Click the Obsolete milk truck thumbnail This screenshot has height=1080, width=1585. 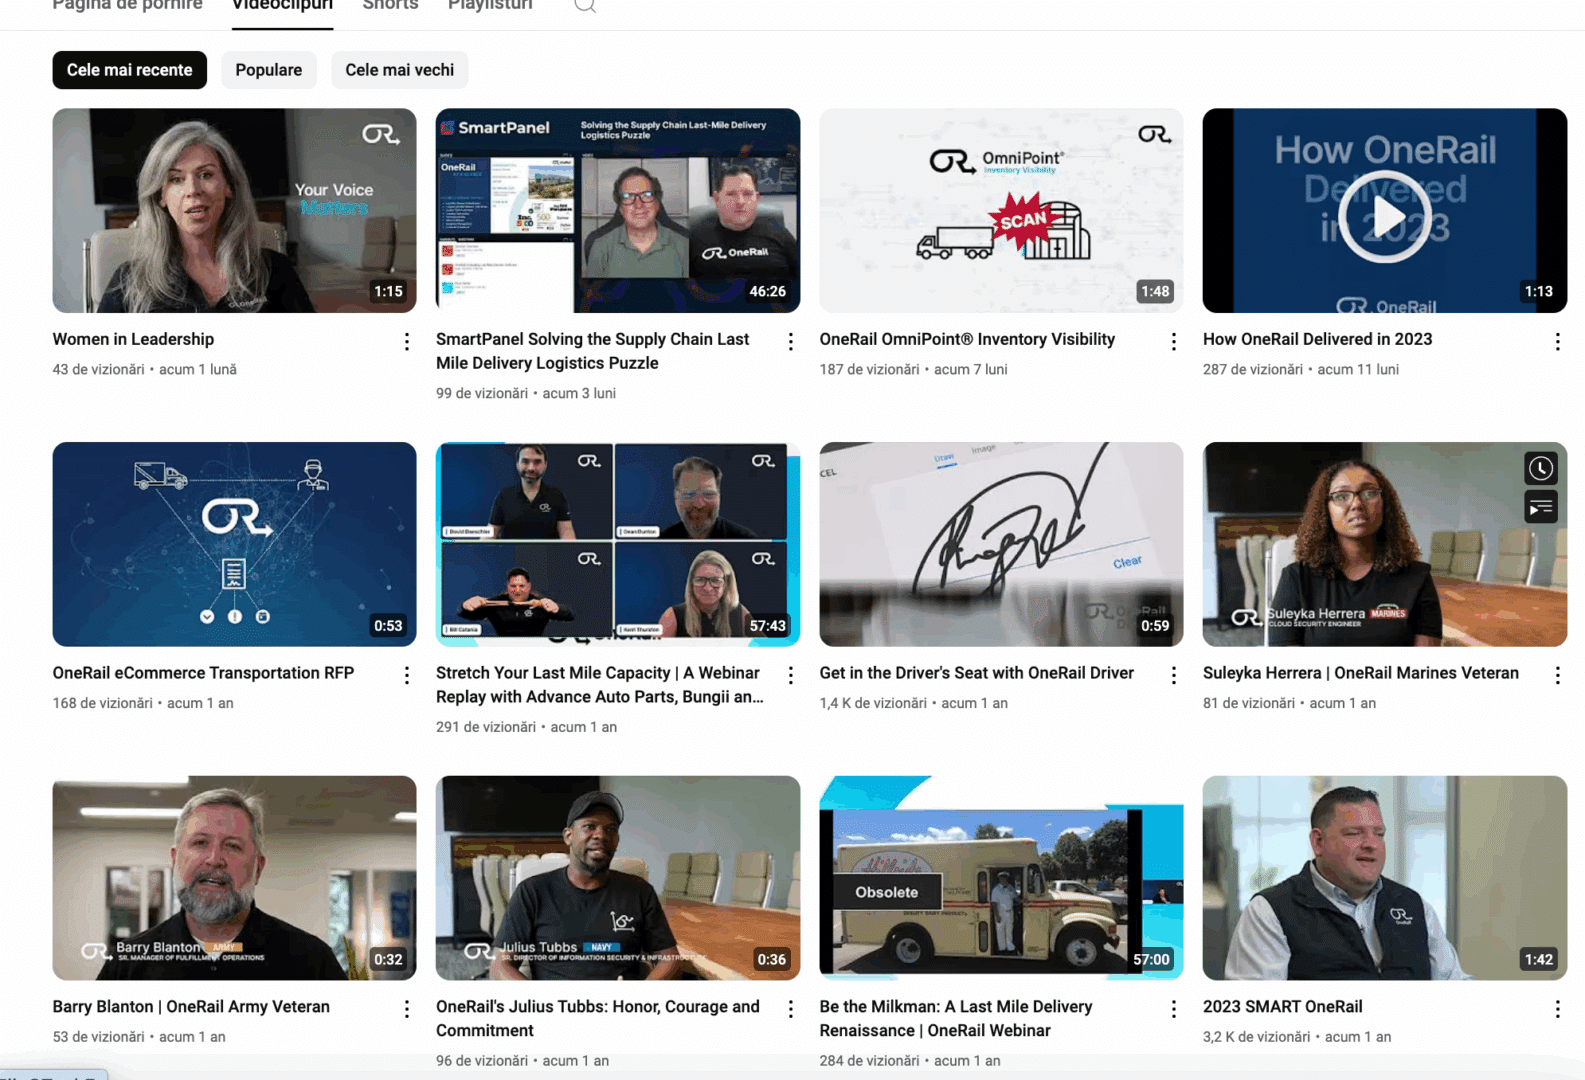[1001, 878]
